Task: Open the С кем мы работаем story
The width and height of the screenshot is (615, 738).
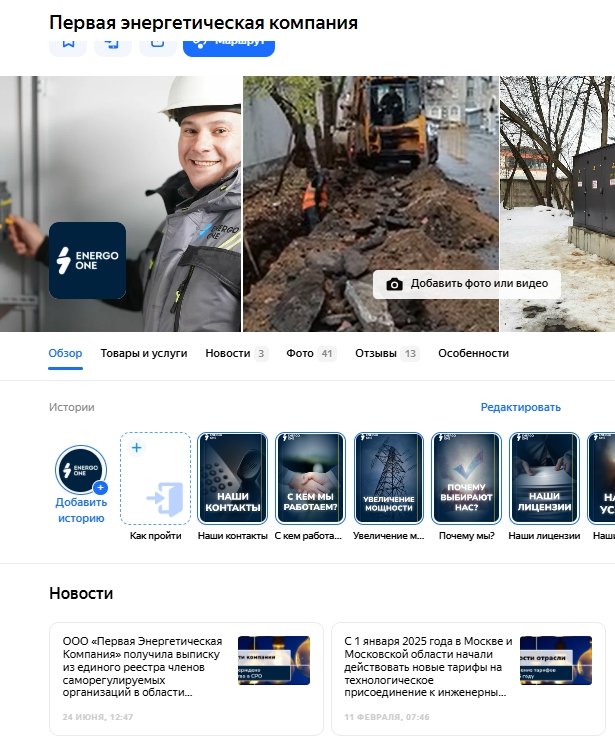Action: click(310, 478)
